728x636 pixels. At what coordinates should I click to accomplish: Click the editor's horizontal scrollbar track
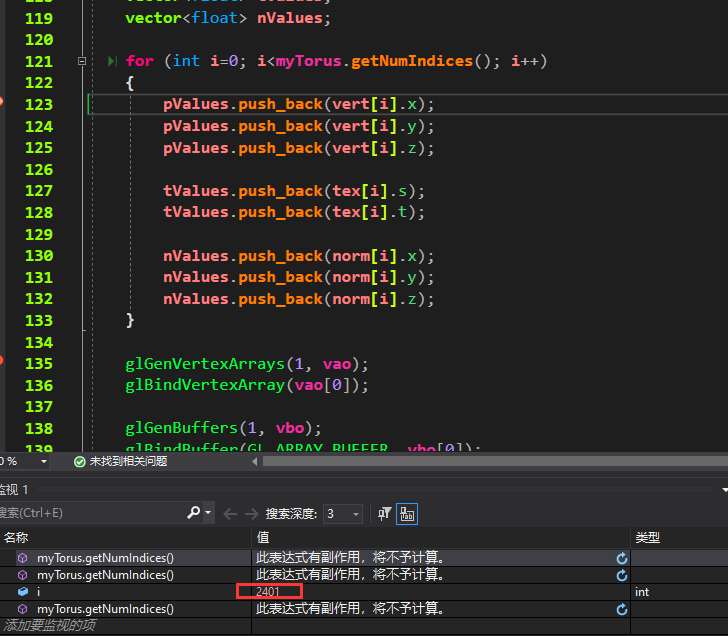point(495,461)
